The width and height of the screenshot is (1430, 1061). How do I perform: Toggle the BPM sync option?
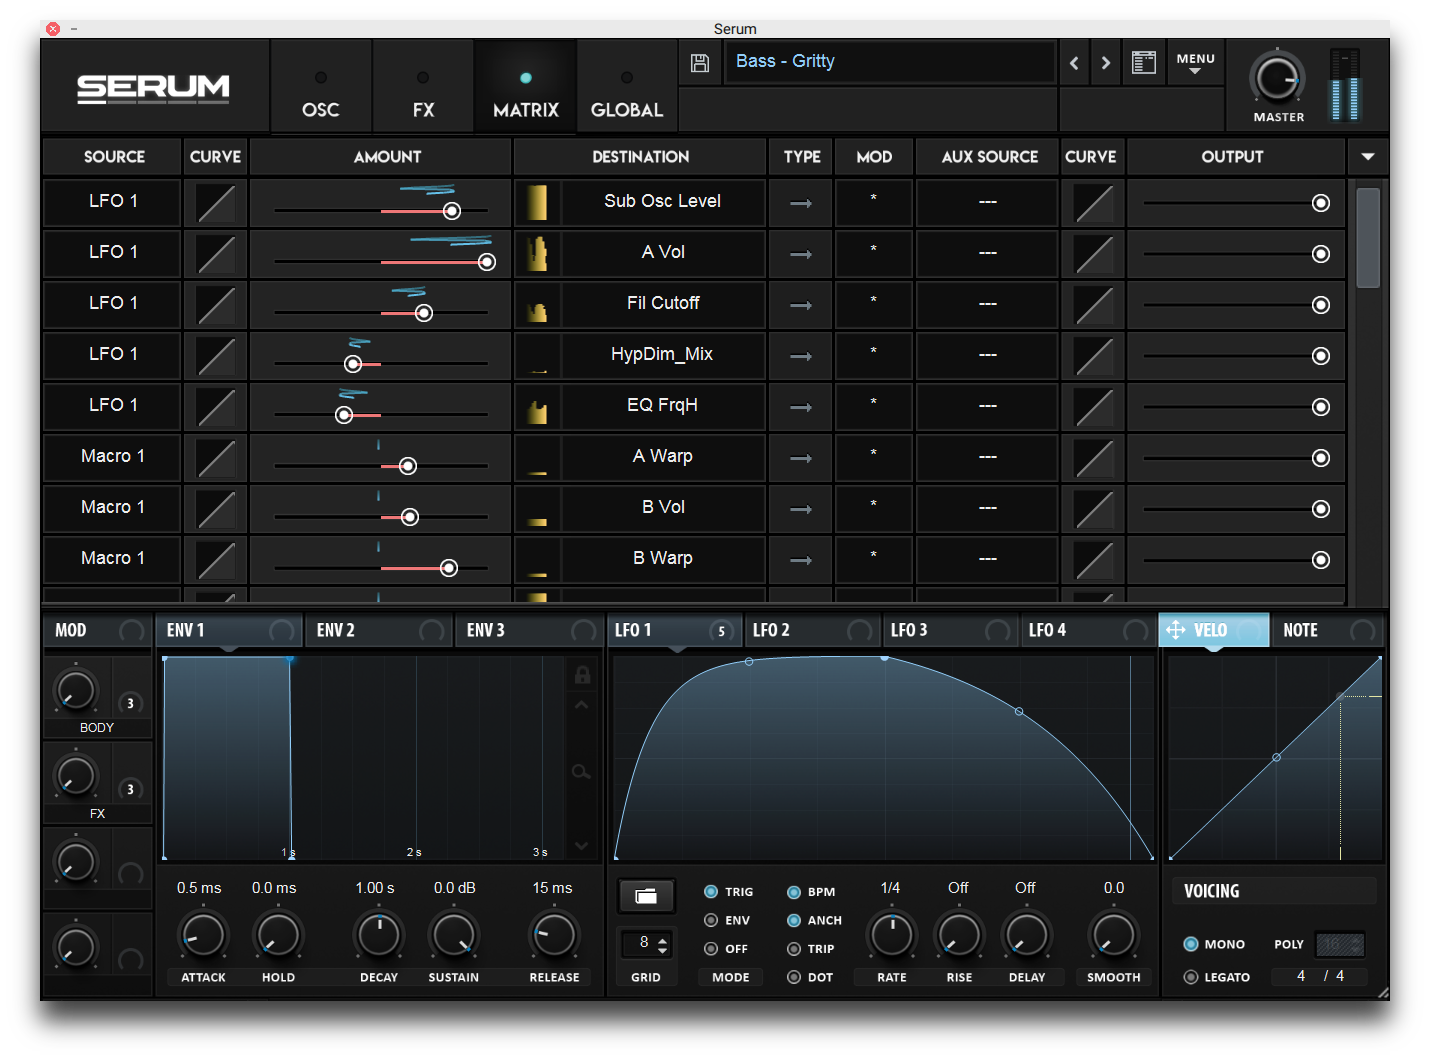point(794,892)
